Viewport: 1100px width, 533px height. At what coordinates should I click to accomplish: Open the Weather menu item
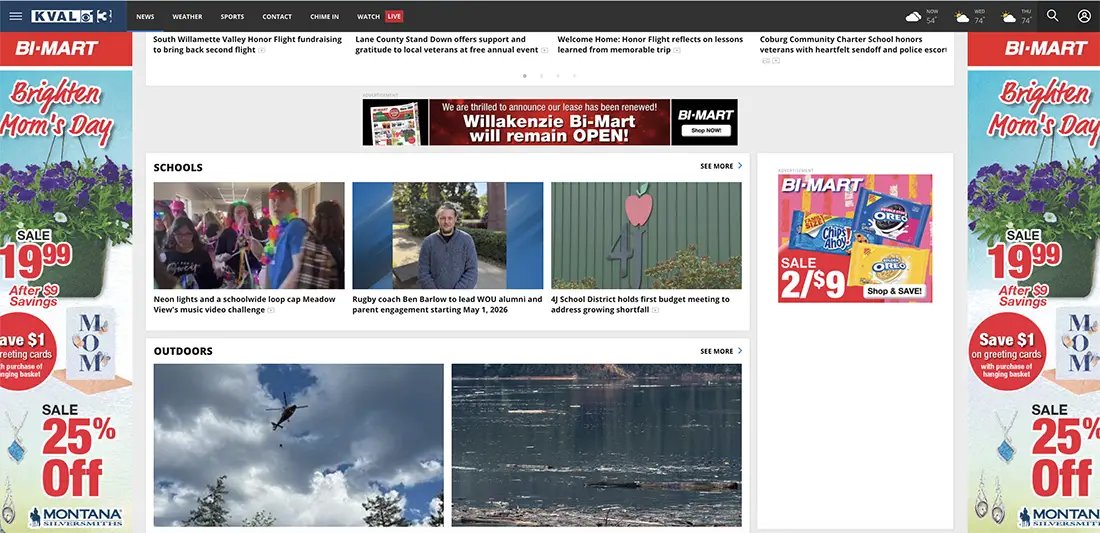[x=187, y=16]
